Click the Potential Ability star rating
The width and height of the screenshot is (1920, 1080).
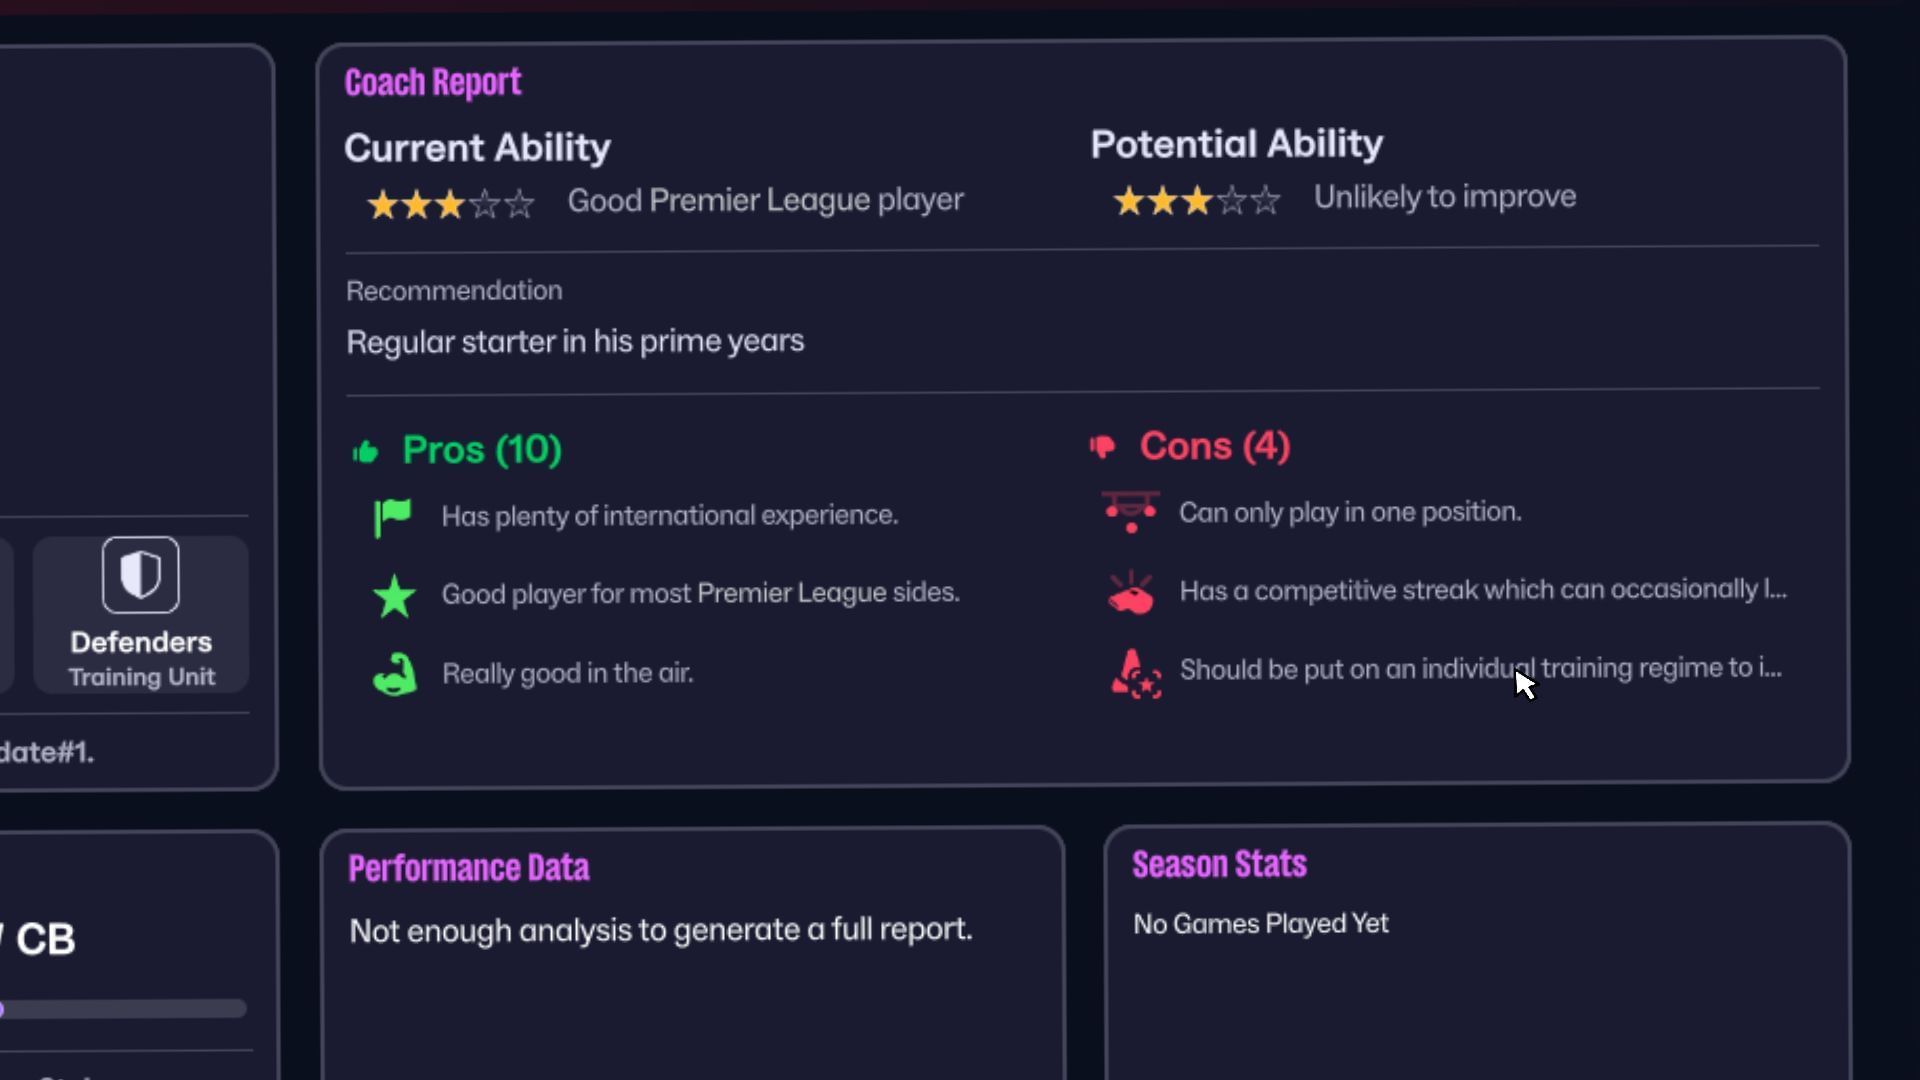[x=1196, y=201]
